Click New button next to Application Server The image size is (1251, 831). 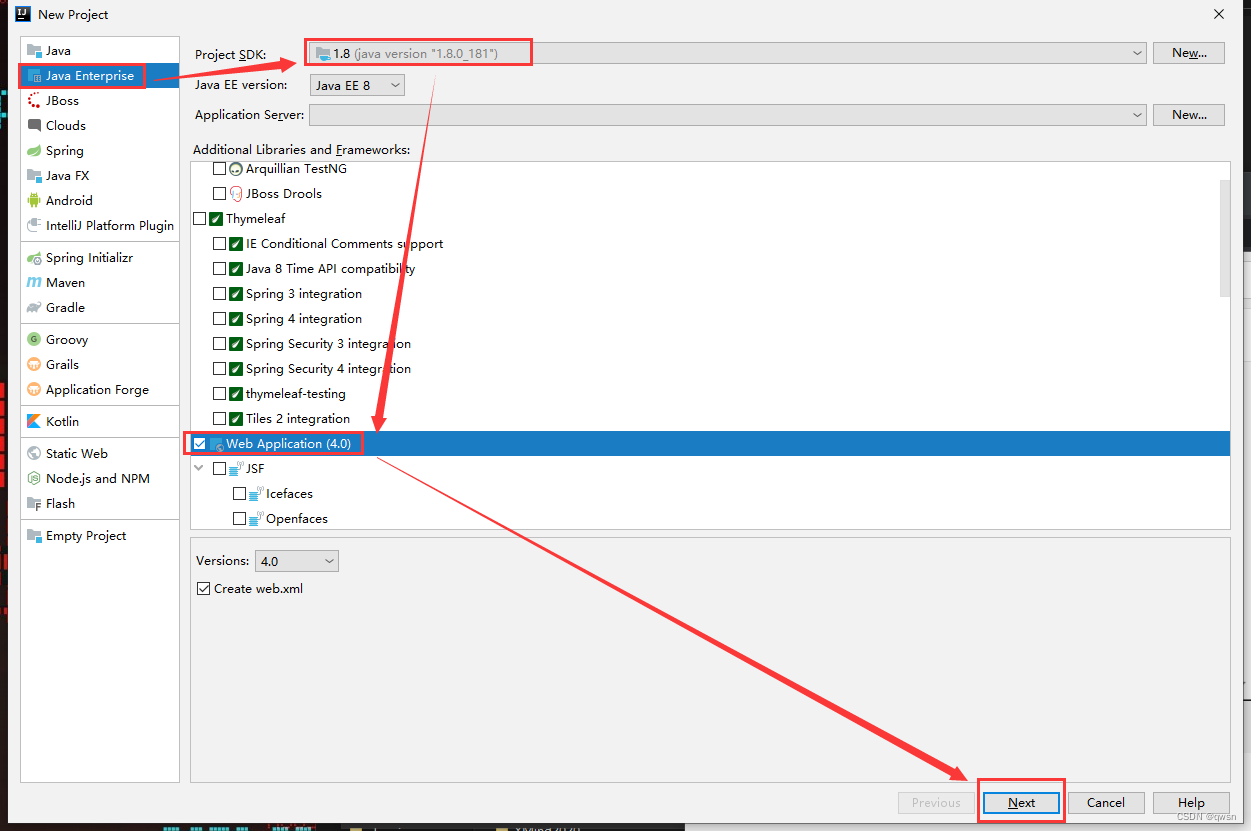click(x=1189, y=115)
